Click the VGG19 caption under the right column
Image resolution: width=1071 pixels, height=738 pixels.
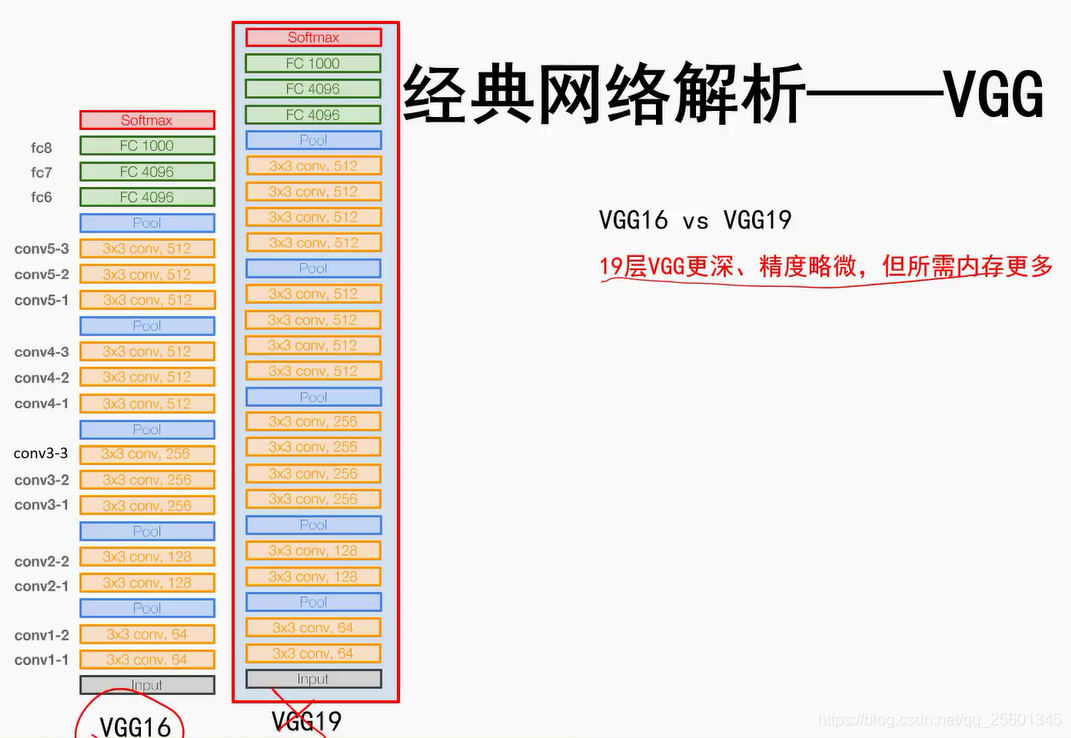306,721
